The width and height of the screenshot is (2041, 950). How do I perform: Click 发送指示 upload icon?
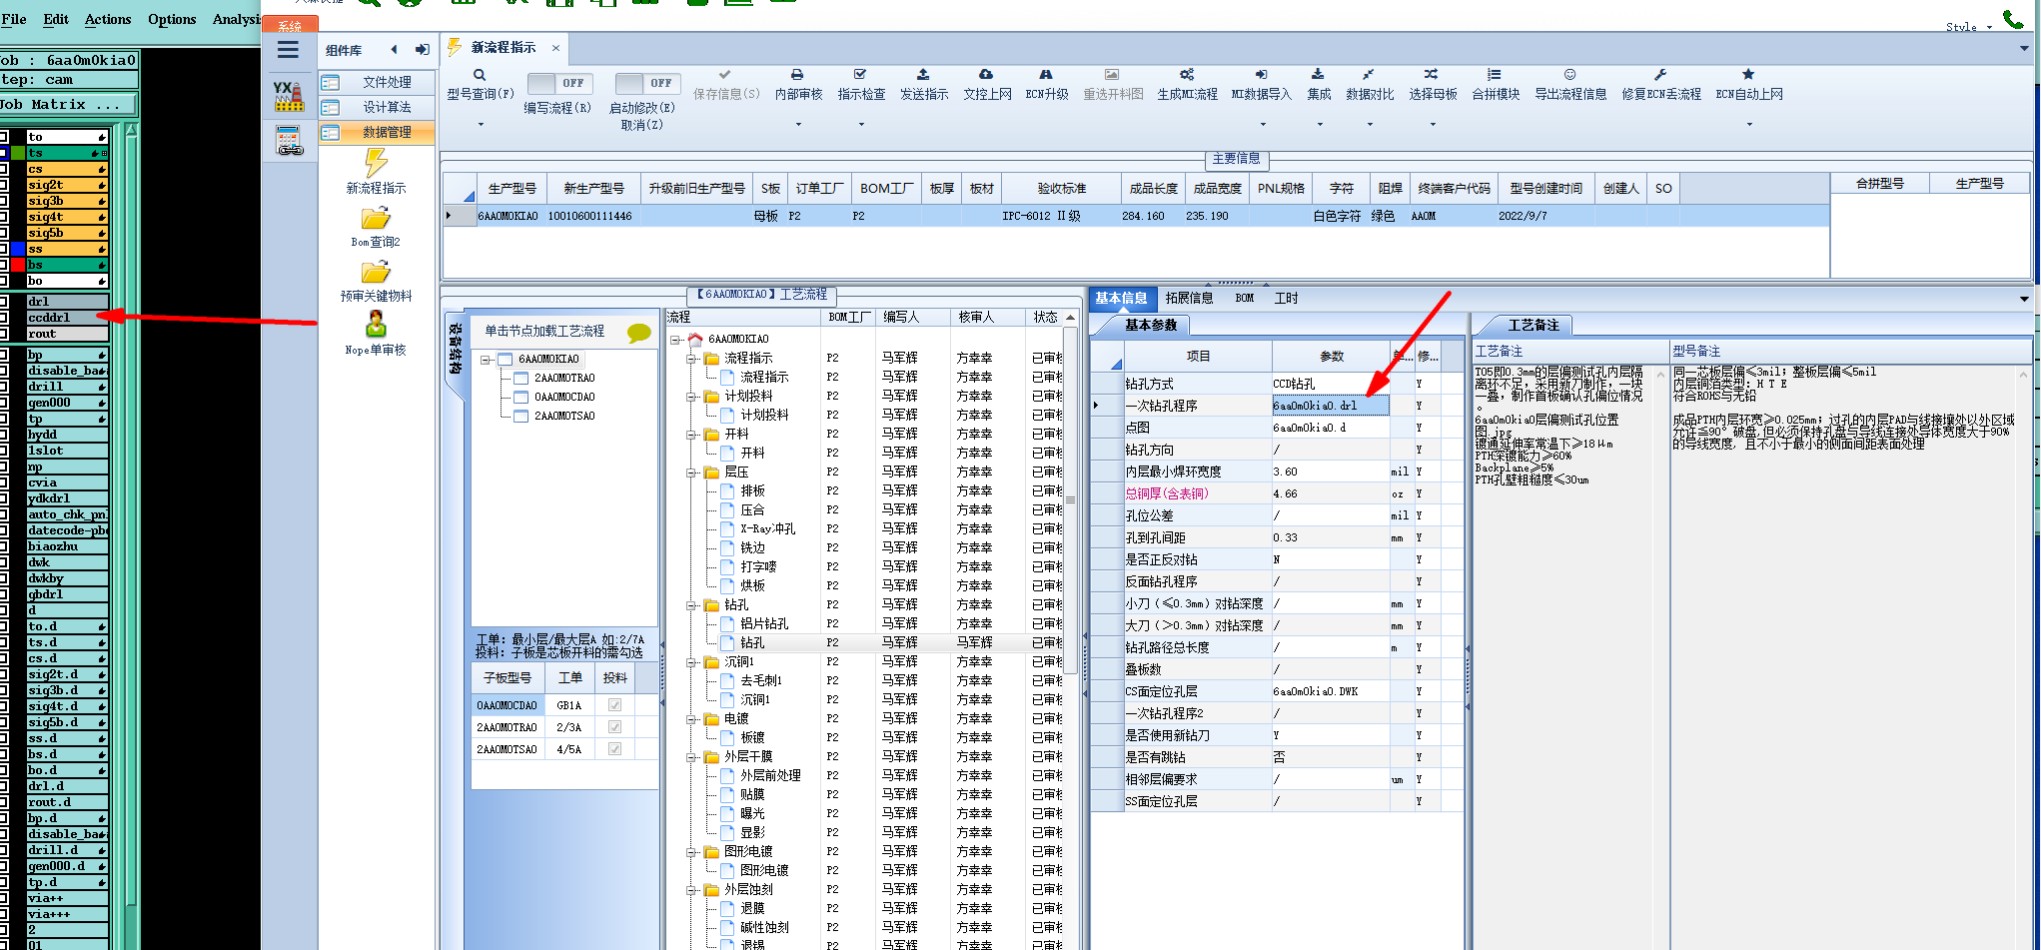pyautogui.click(x=923, y=75)
